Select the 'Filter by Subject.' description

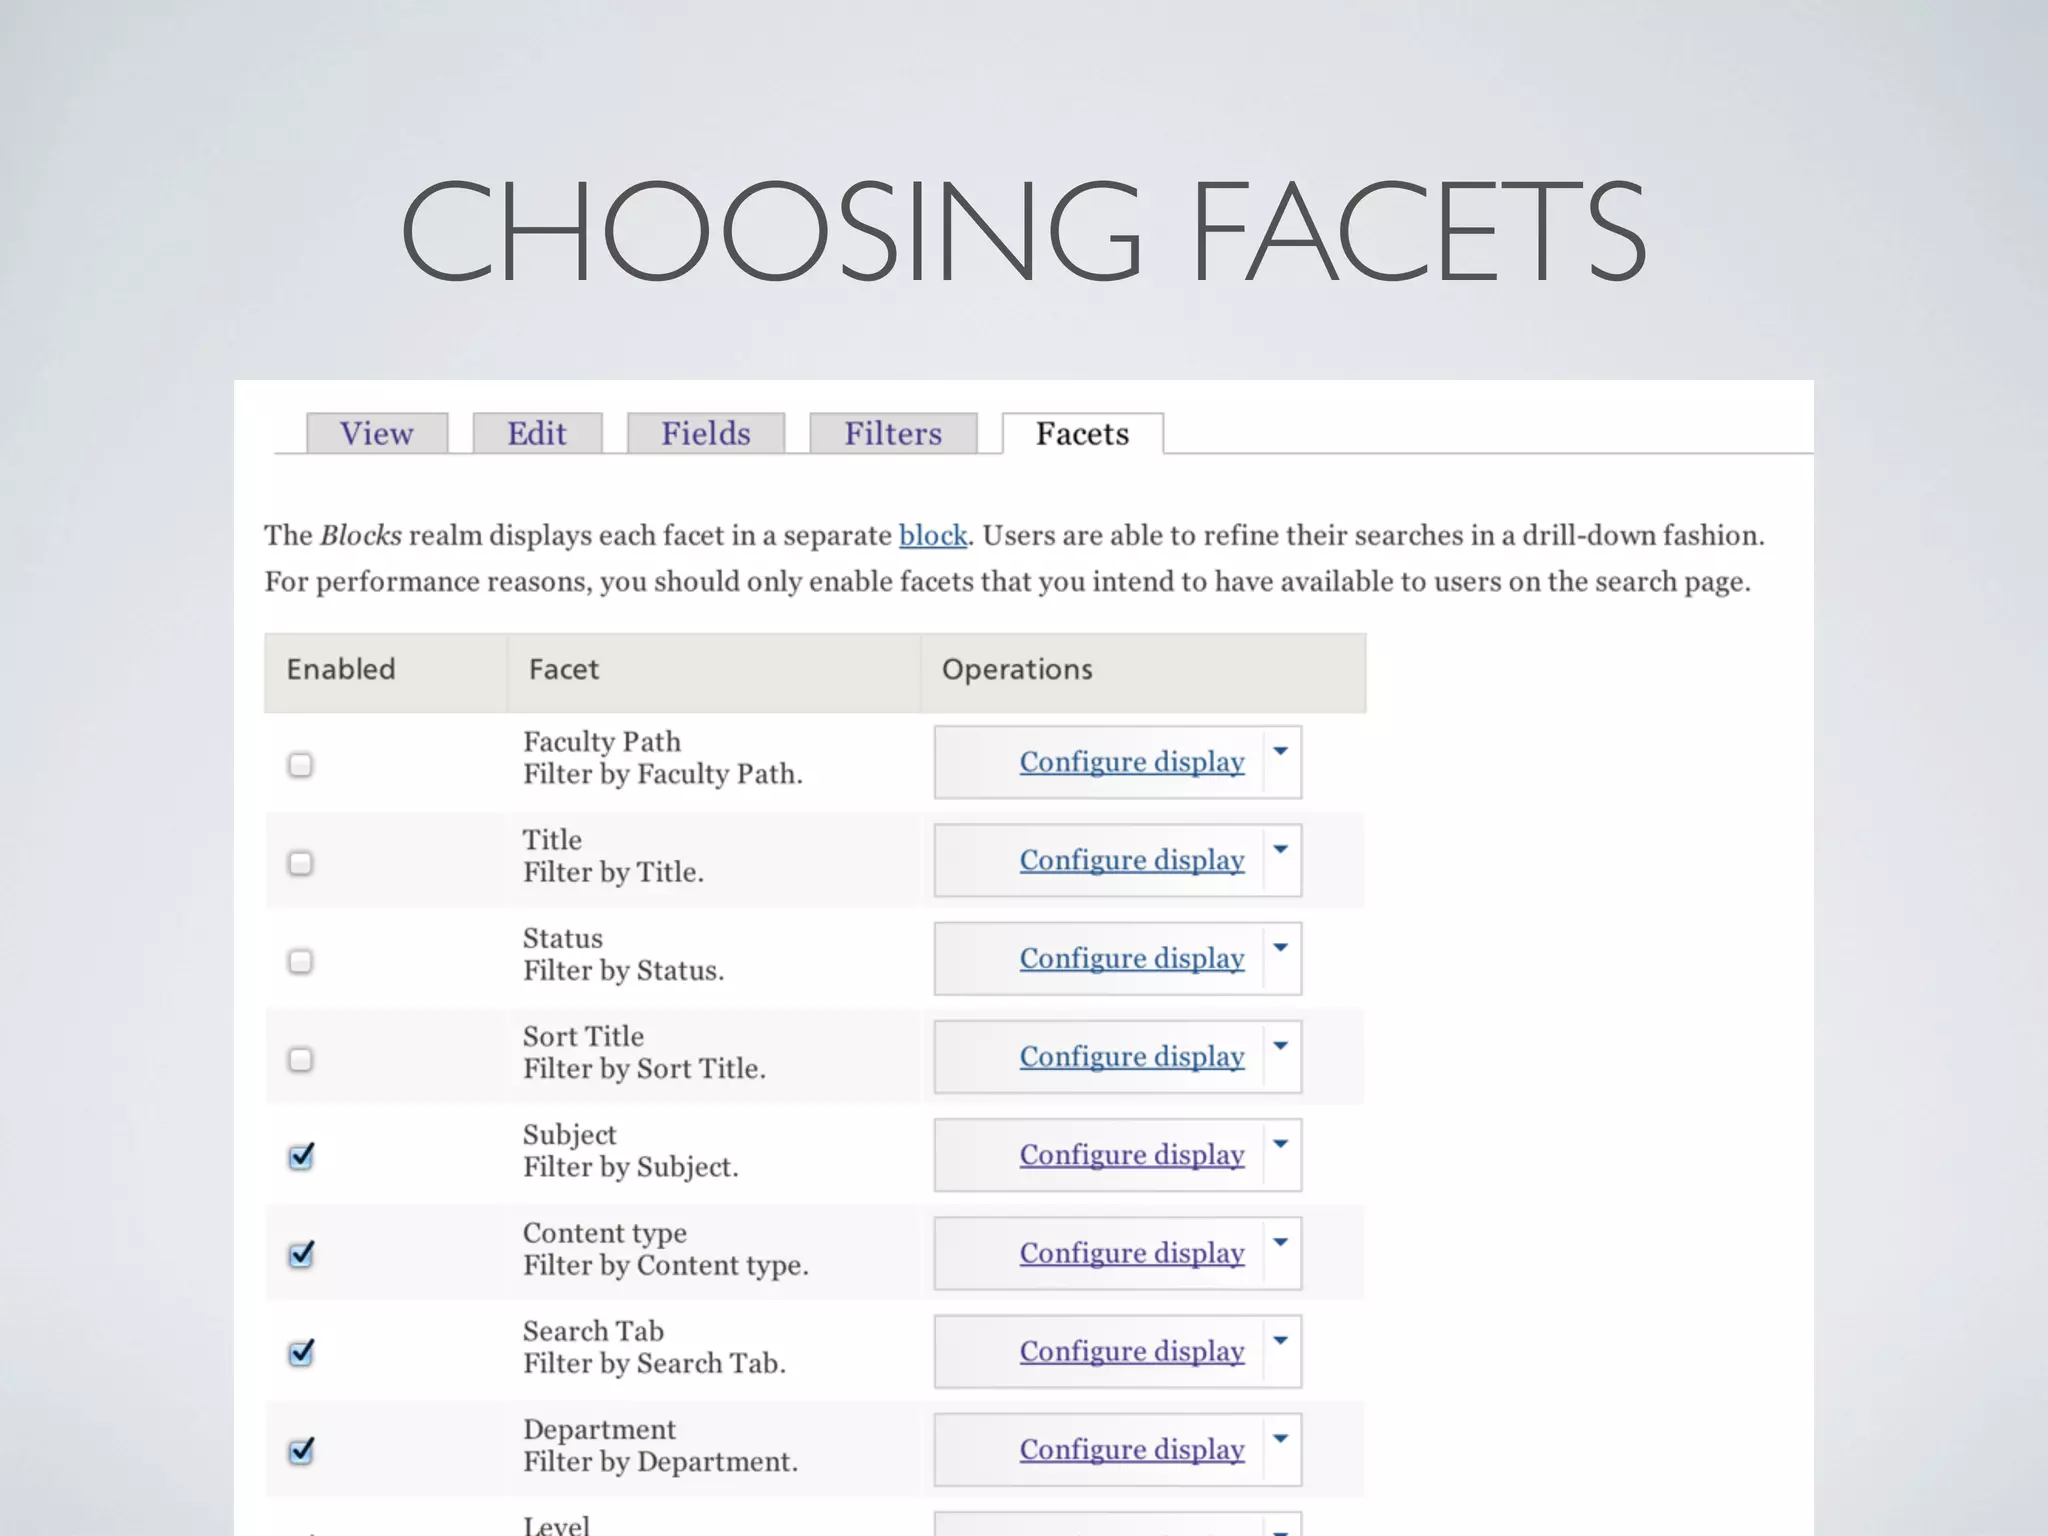coord(631,1167)
